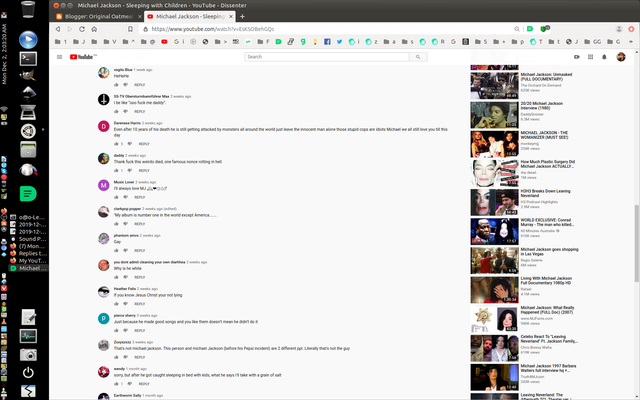Open the Facebook bookmark icon
The height and width of the screenshot is (400, 640).
pyautogui.click(x=327, y=42)
